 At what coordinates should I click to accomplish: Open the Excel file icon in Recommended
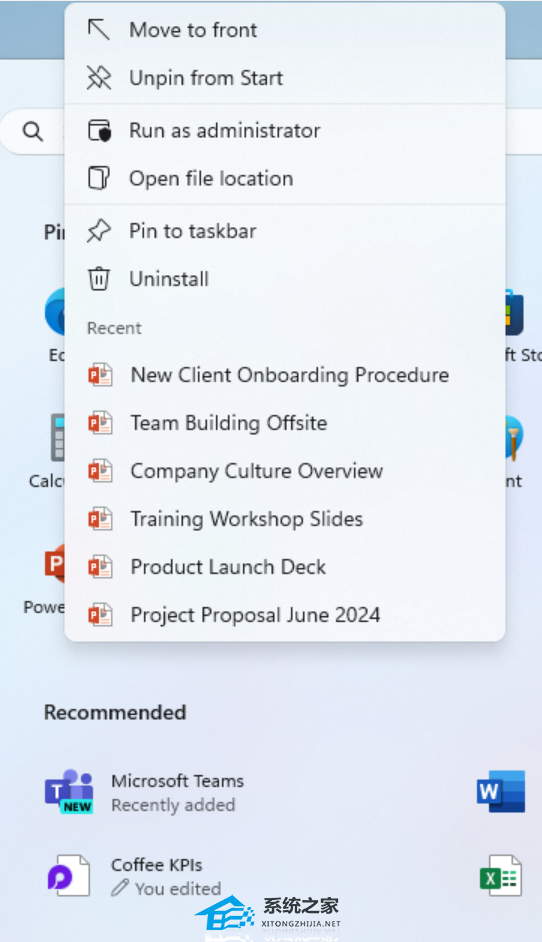[501, 875]
